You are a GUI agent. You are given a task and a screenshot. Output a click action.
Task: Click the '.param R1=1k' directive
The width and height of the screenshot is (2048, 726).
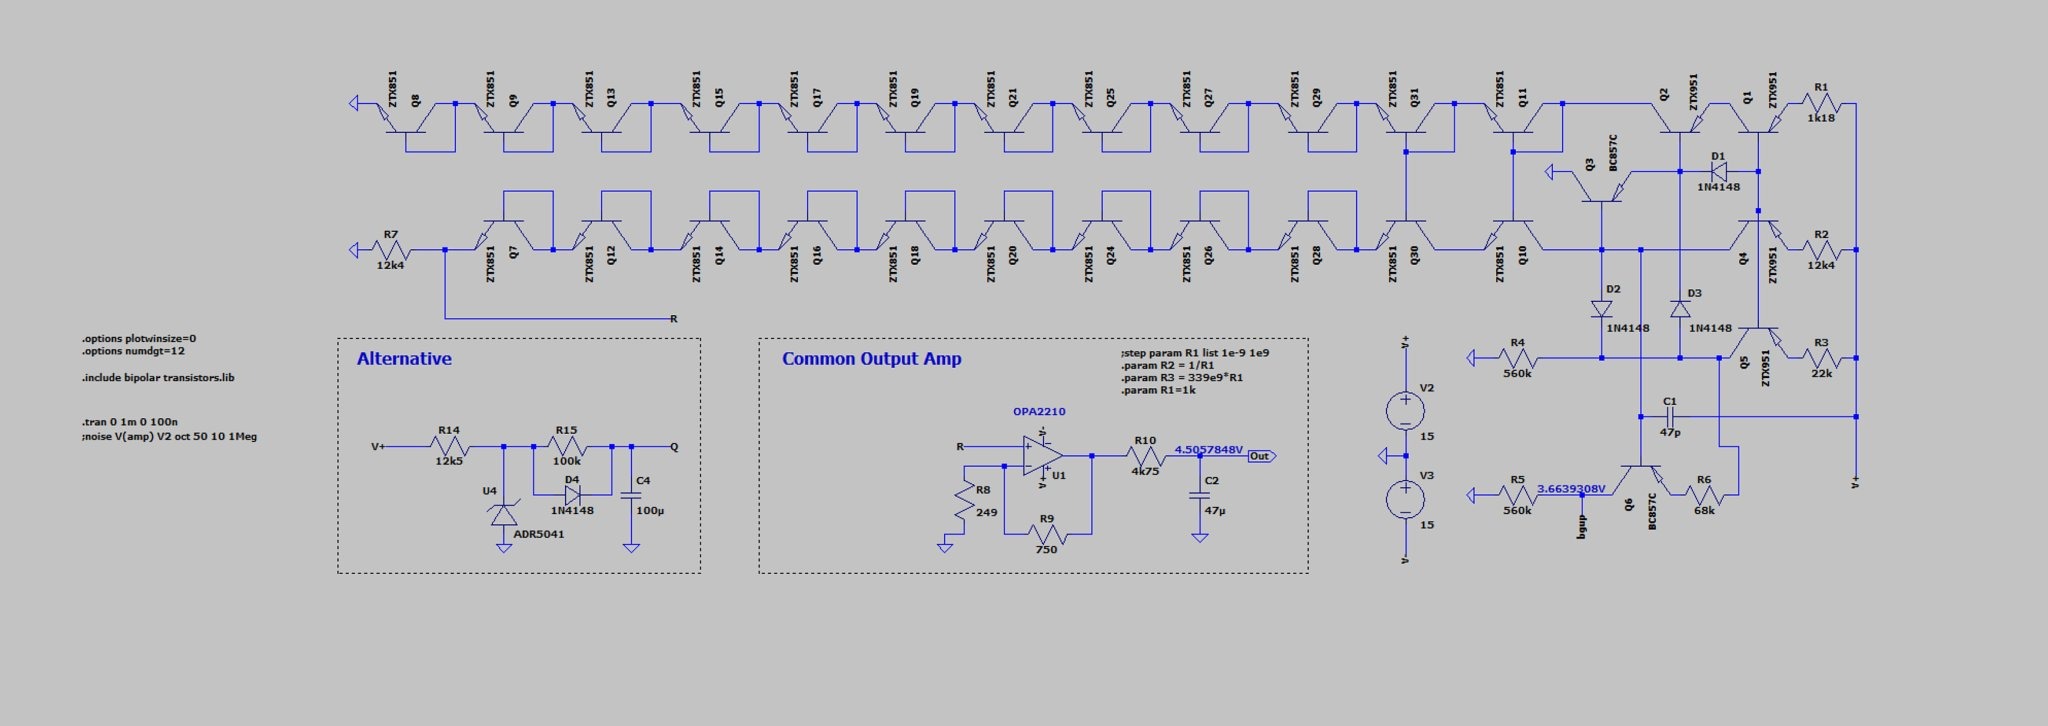click(1158, 390)
